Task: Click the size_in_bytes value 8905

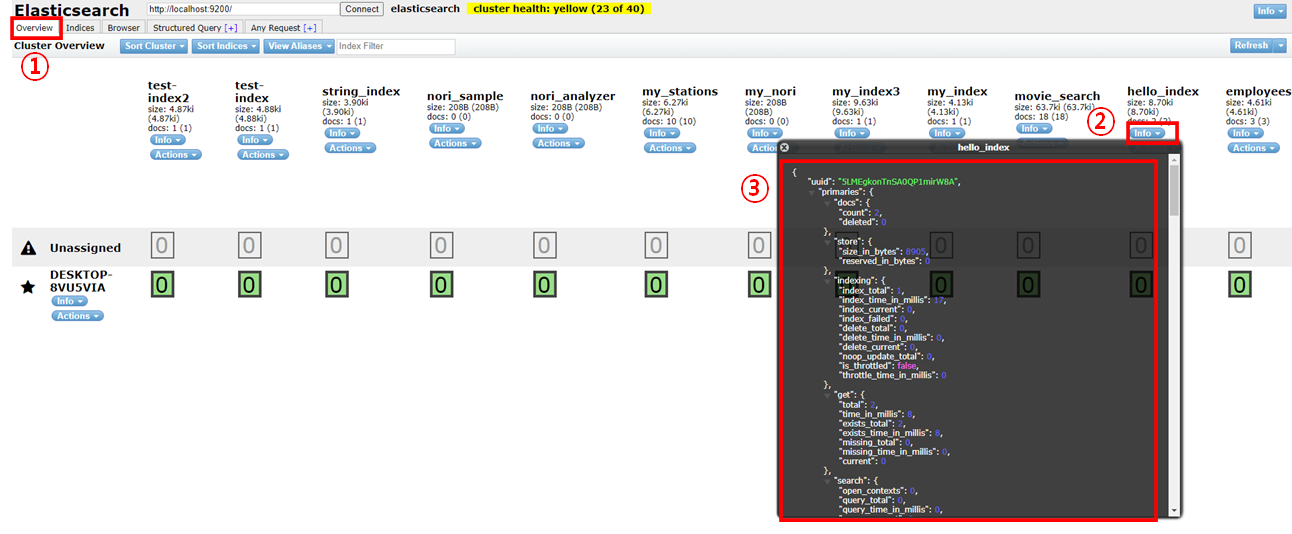Action: point(914,251)
